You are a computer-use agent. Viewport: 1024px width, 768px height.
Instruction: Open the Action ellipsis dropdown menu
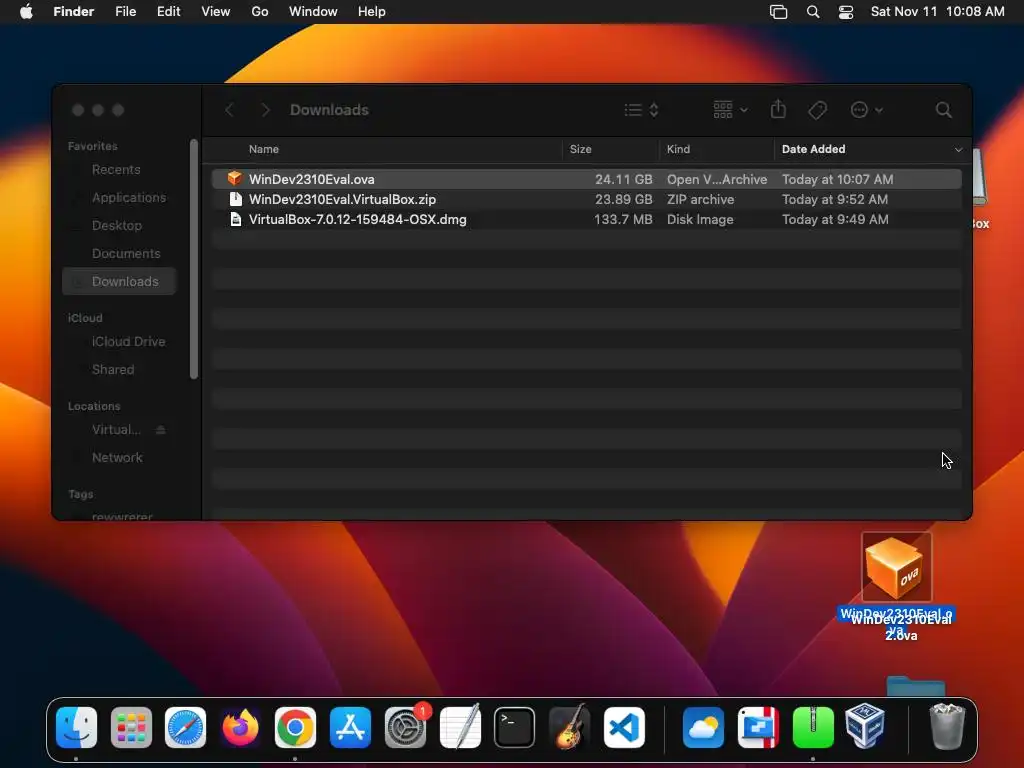tap(867, 110)
